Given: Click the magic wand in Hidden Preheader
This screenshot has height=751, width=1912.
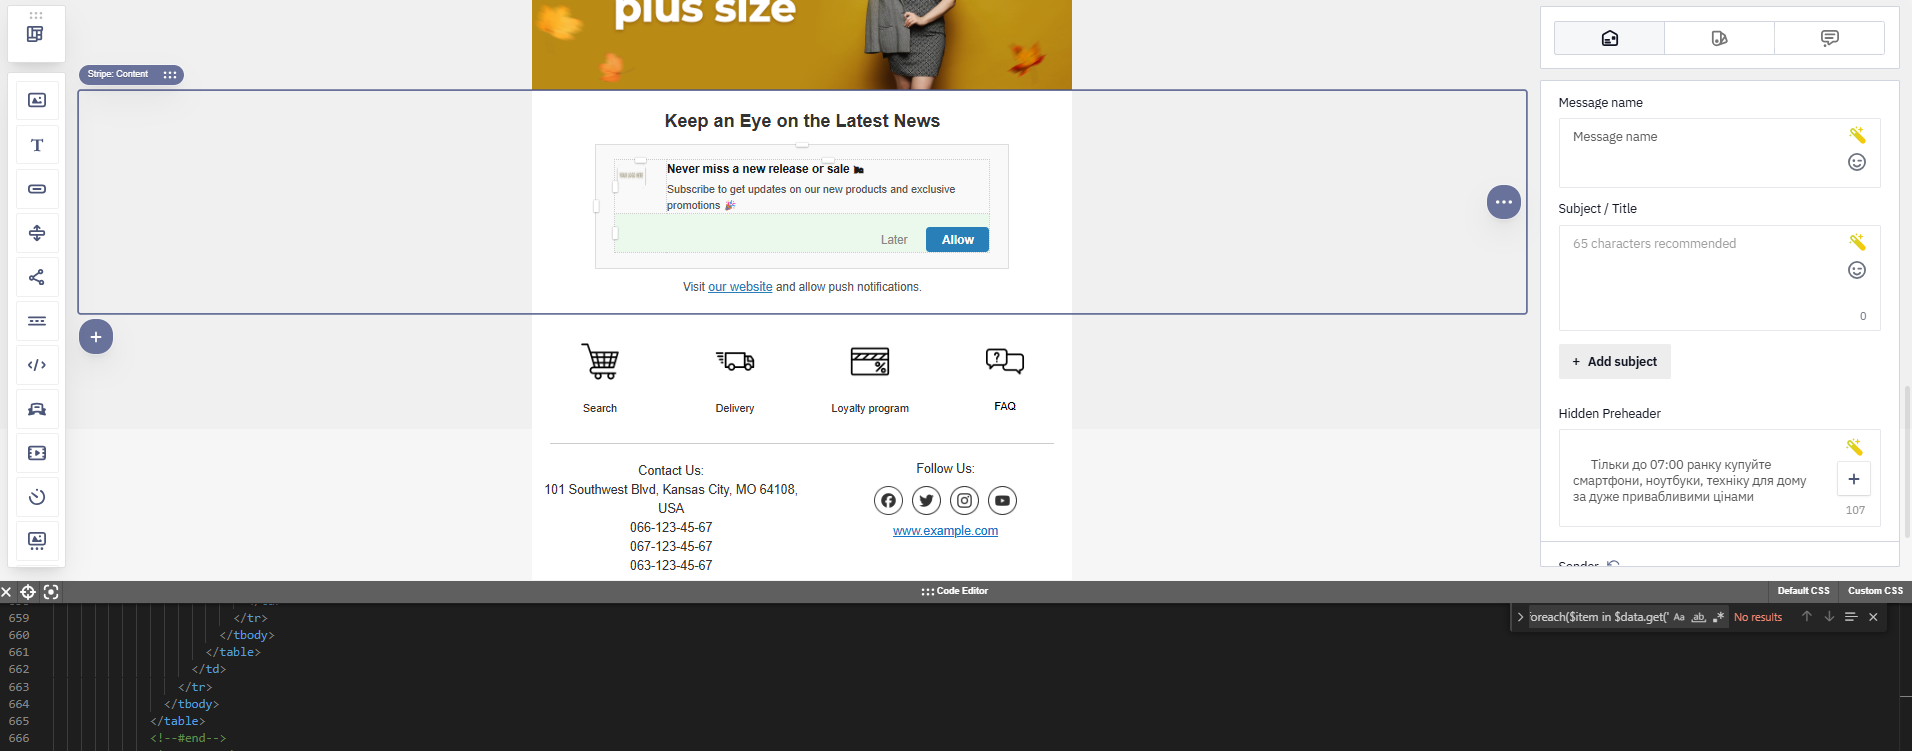Looking at the screenshot, I should point(1854,447).
